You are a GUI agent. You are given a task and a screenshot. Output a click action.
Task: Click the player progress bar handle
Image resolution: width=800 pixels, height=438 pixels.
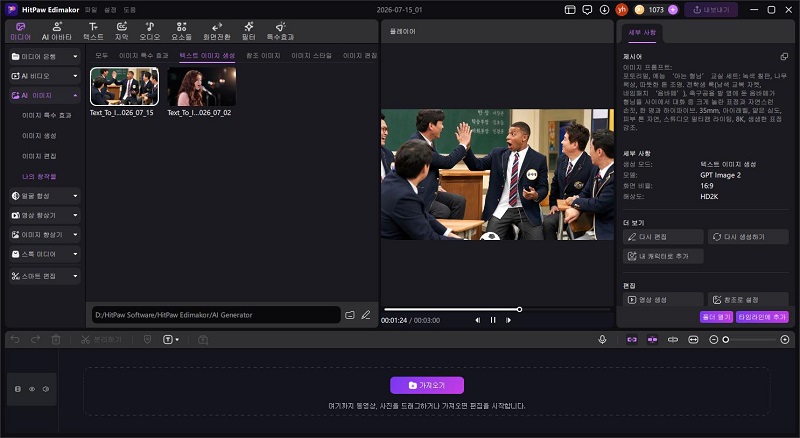coord(519,309)
